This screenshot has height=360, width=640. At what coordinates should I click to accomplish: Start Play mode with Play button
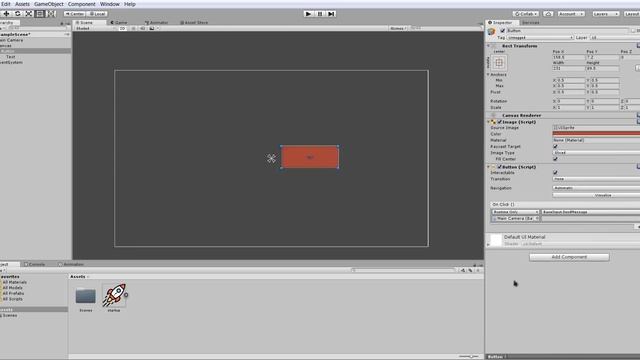[x=309, y=13]
